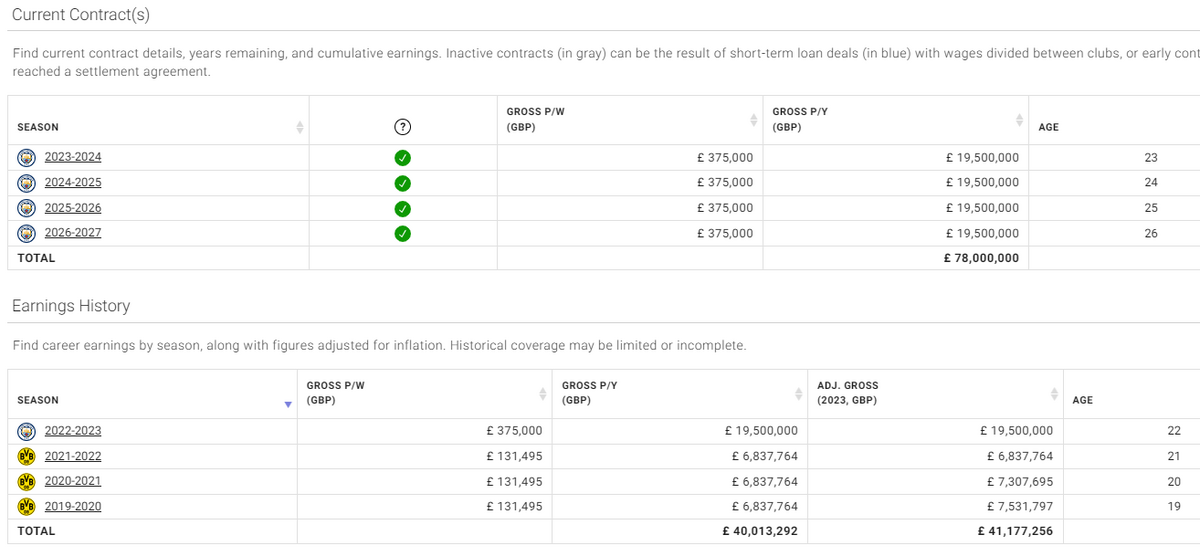The image size is (1200, 556).
Task: Open the 2025-2026 season link
Action: [73, 208]
